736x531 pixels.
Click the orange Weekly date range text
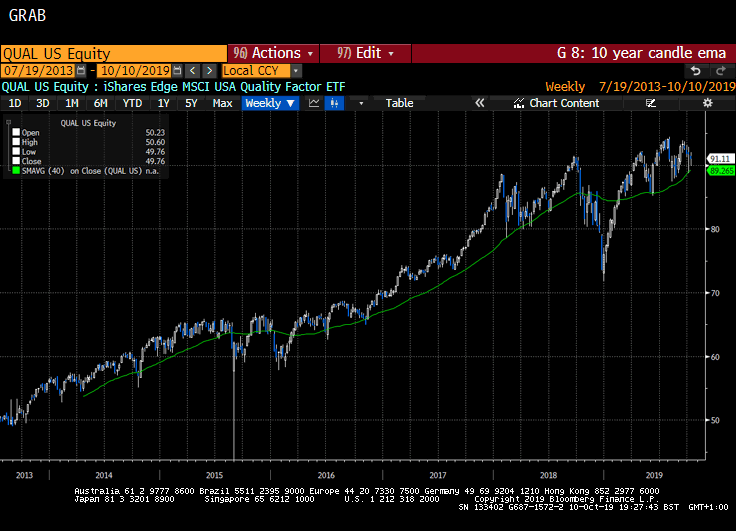coord(640,87)
